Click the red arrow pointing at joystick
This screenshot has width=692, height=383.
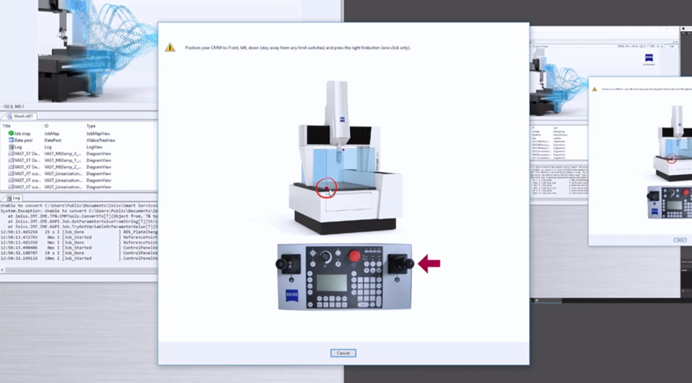[429, 263]
